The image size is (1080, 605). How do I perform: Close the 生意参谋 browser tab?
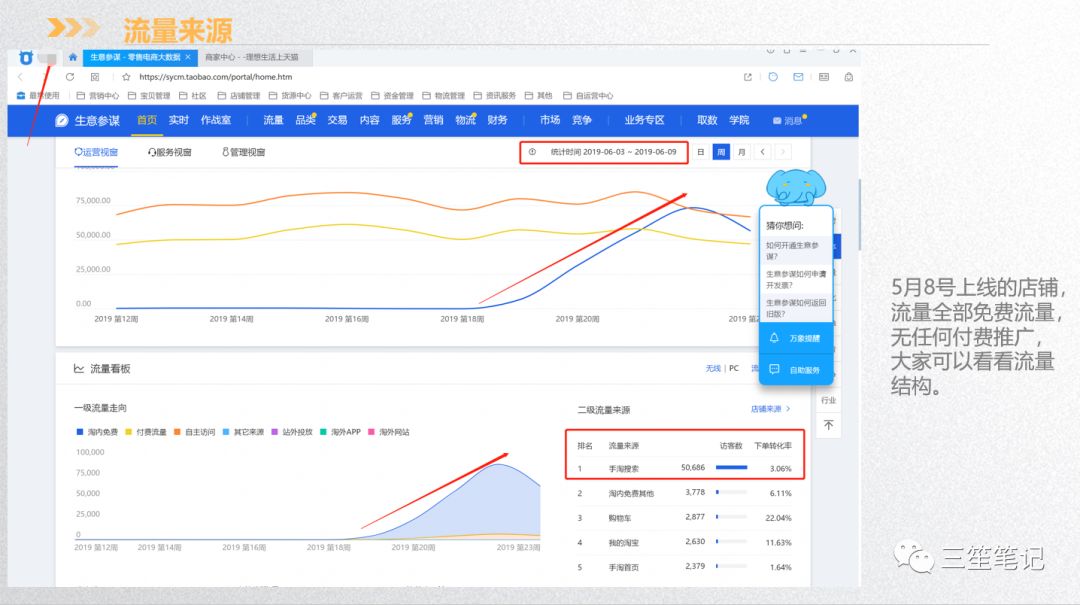188,57
